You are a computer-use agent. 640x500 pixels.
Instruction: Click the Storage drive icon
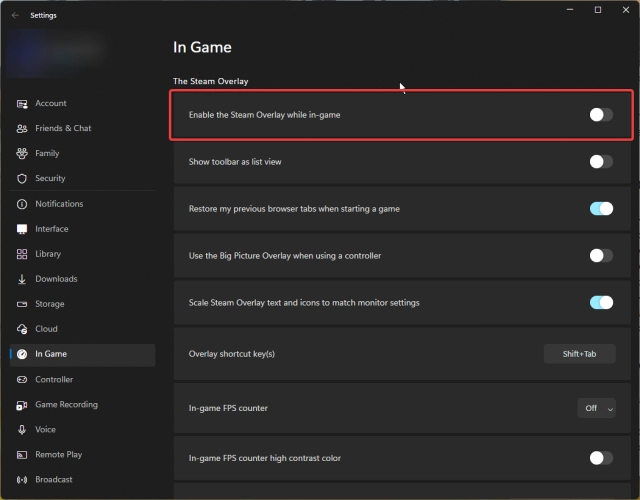pyautogui.click(x=22, y=304)
